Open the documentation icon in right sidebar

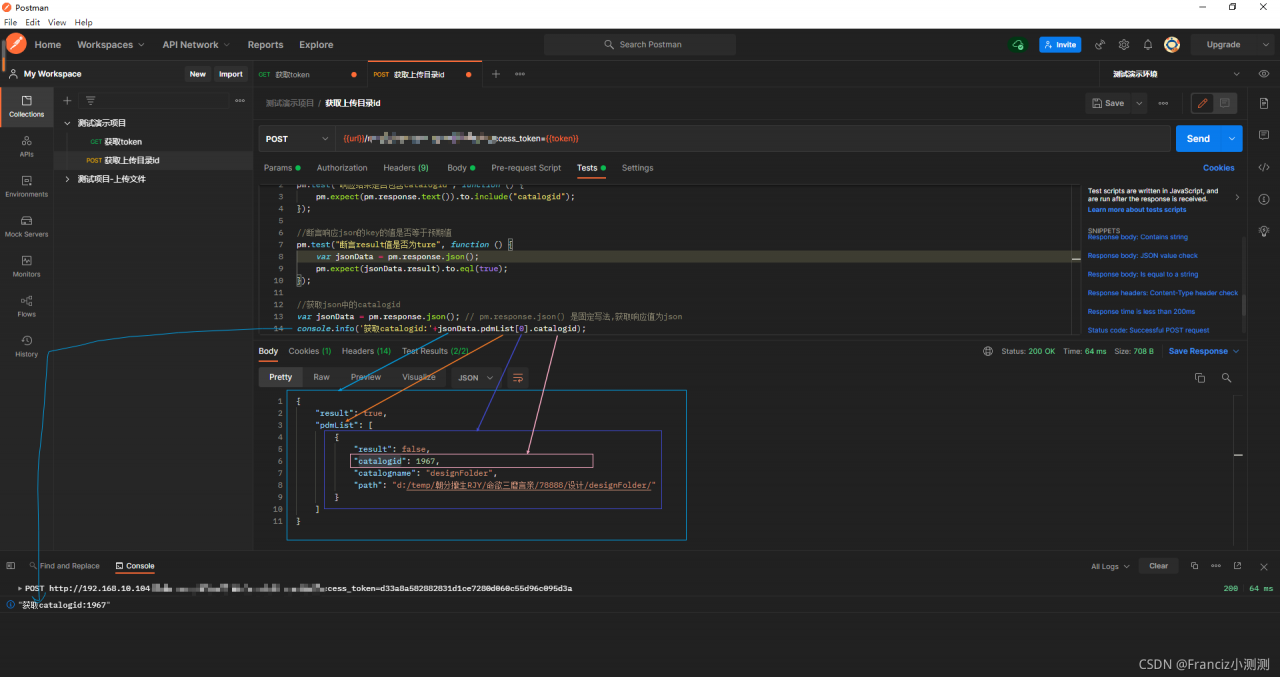click(x=1264, y=103)
